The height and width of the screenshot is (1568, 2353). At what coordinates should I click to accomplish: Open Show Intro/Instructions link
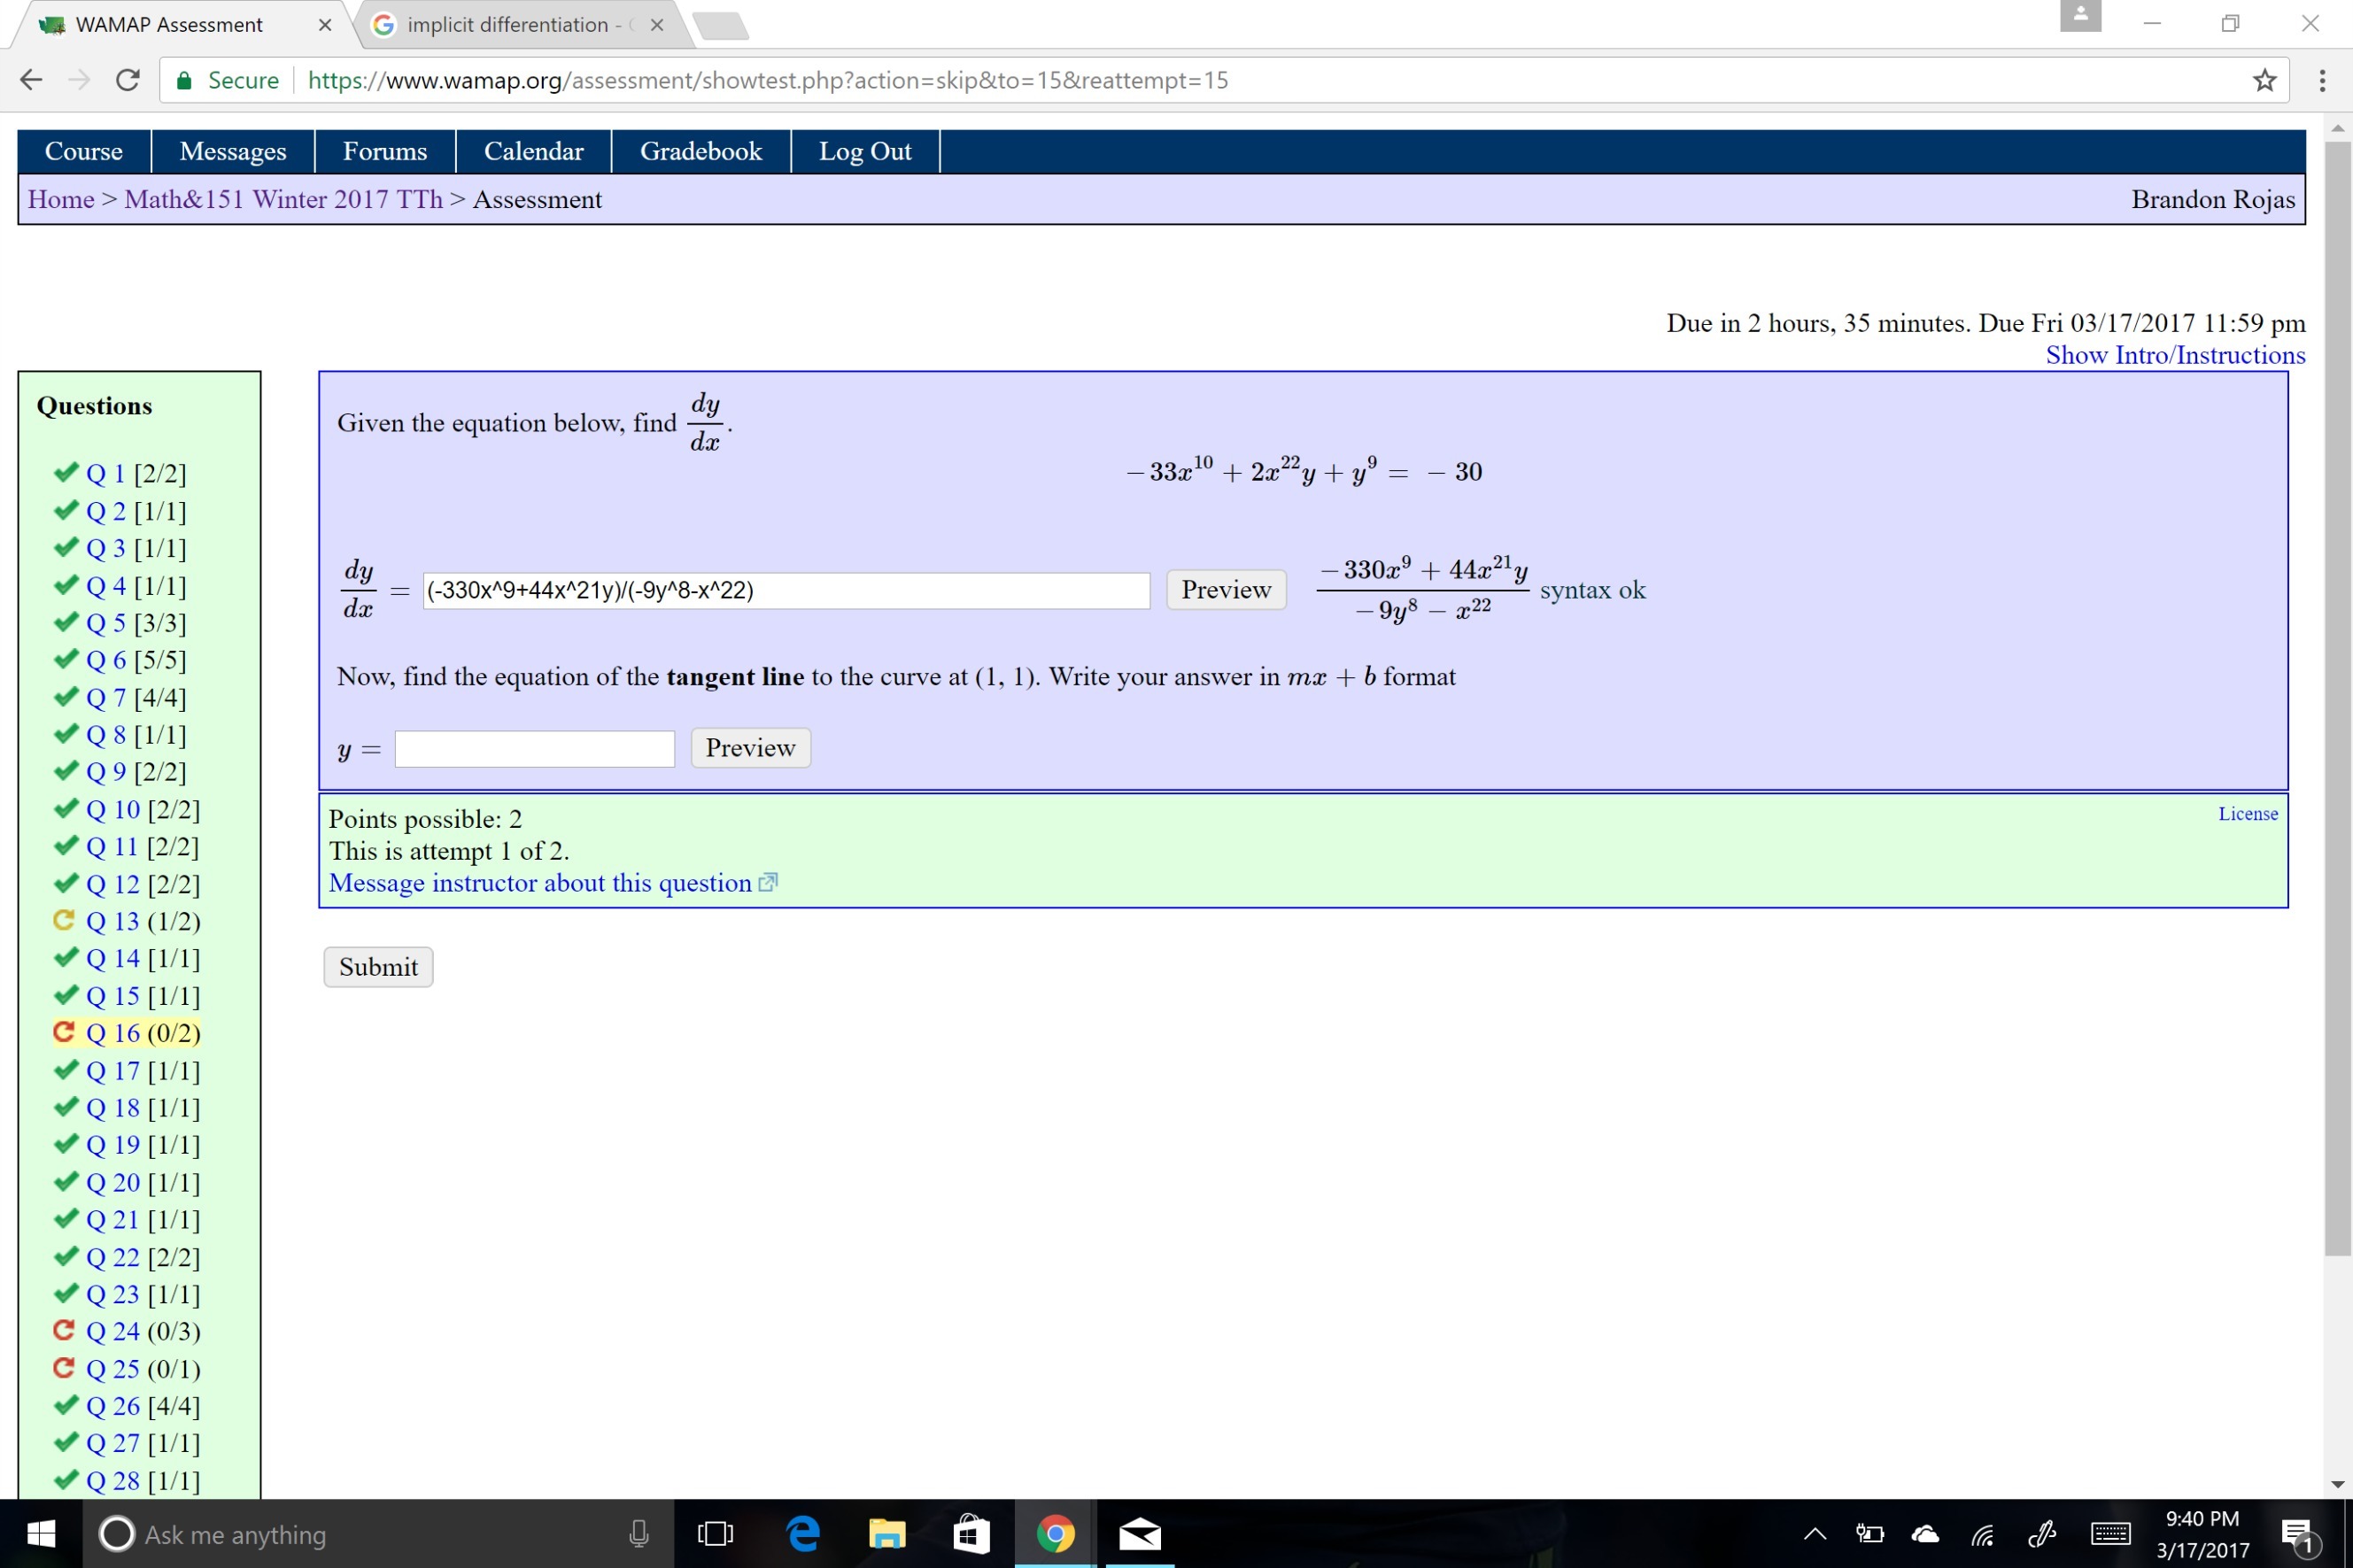(2175, 355)
